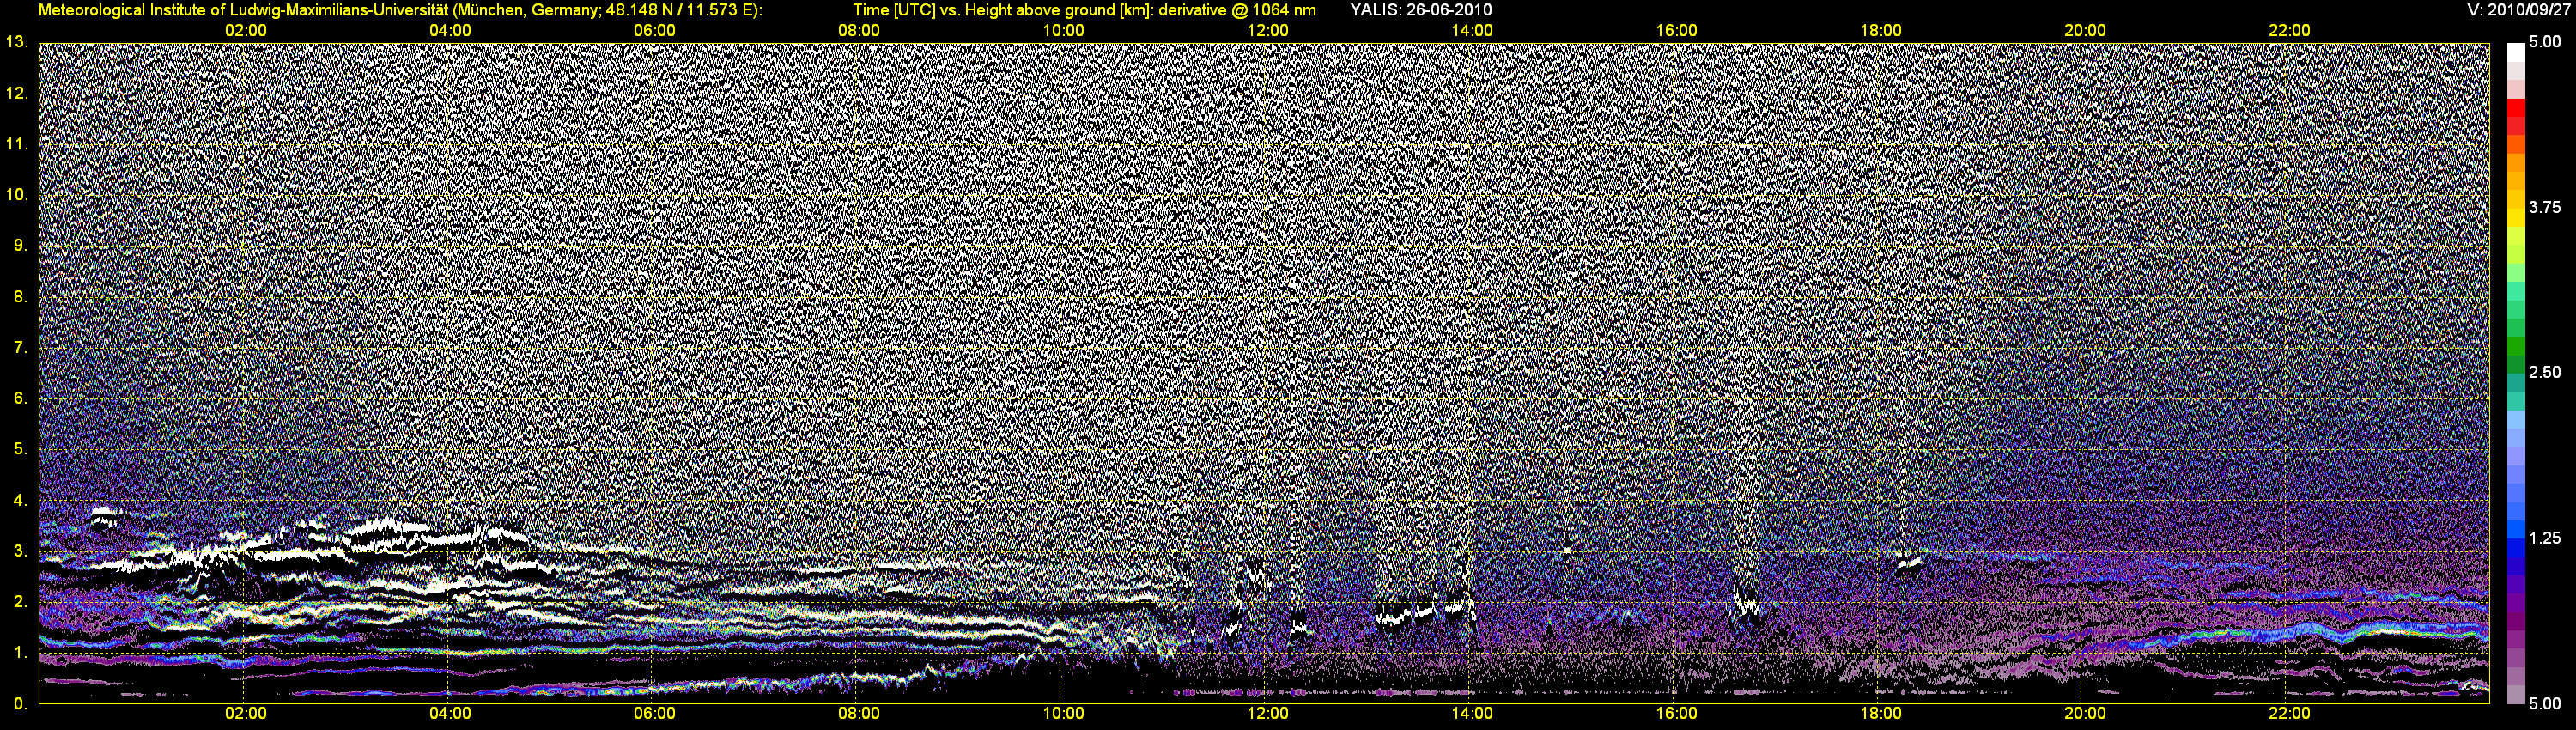The image size is (2576, 730).
Task: Click the 'V: 2010/09/27' version text
Action: [2516, 10]
